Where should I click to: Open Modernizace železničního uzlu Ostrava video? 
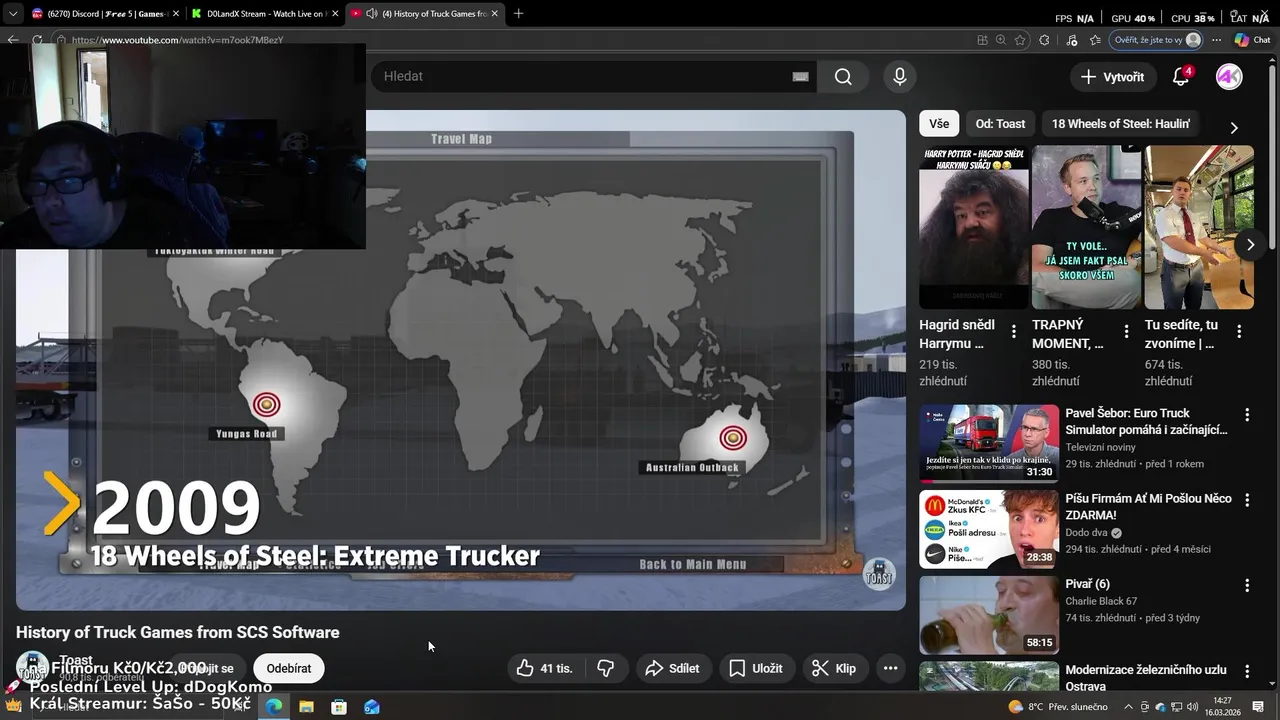tap(1146, 678)
